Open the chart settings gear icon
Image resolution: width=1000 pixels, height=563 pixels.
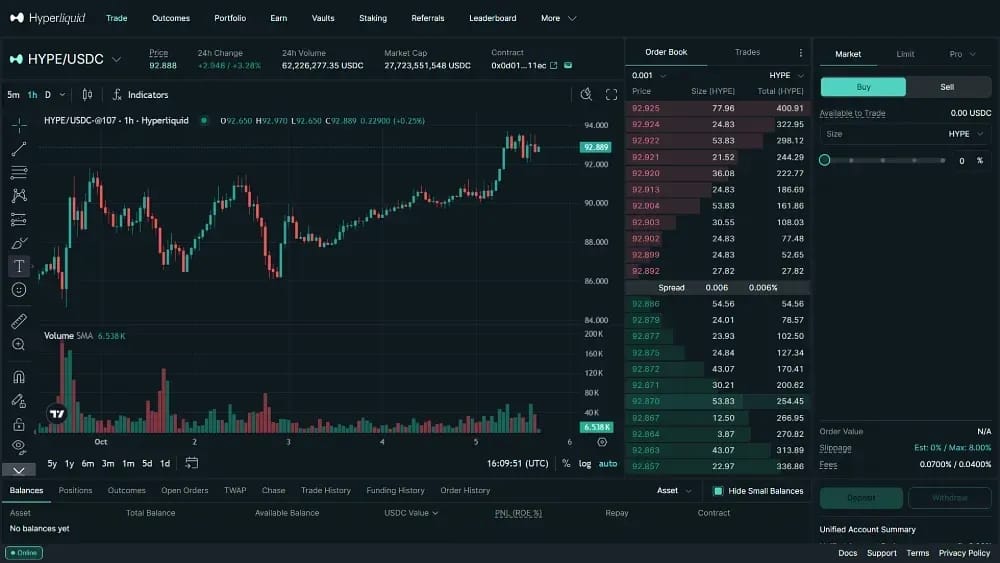[602, 442]
